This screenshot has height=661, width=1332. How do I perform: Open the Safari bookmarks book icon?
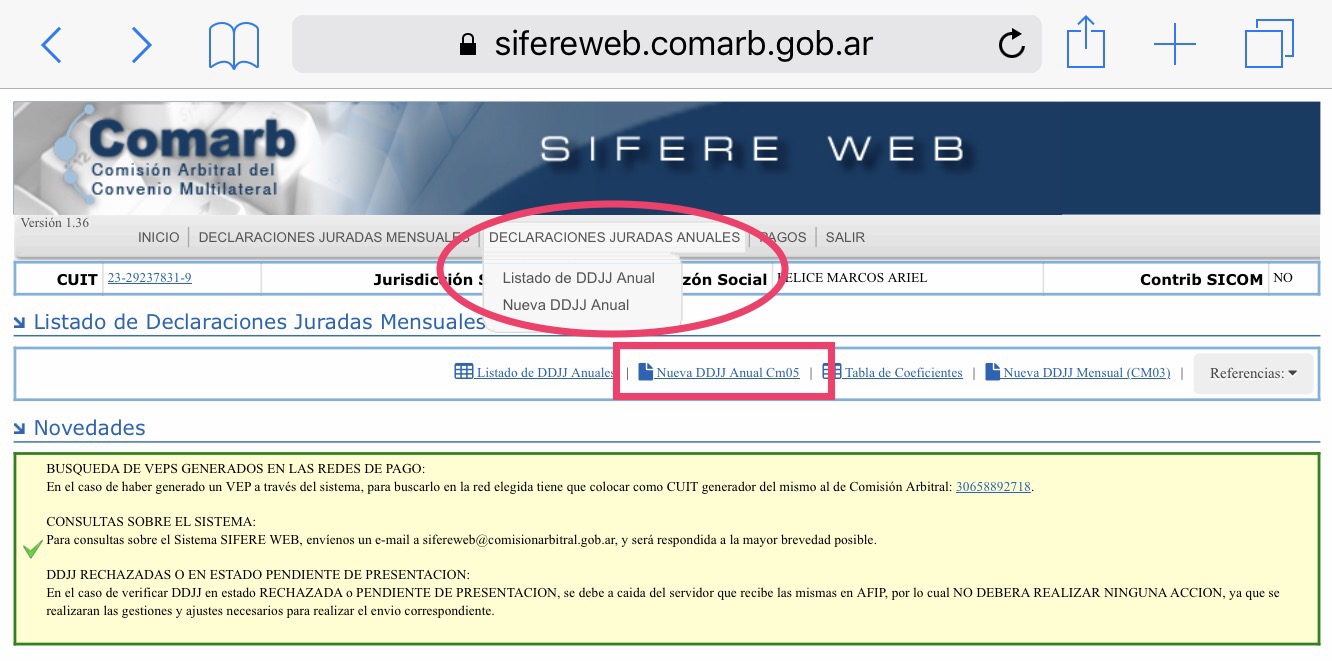(234, 45)
